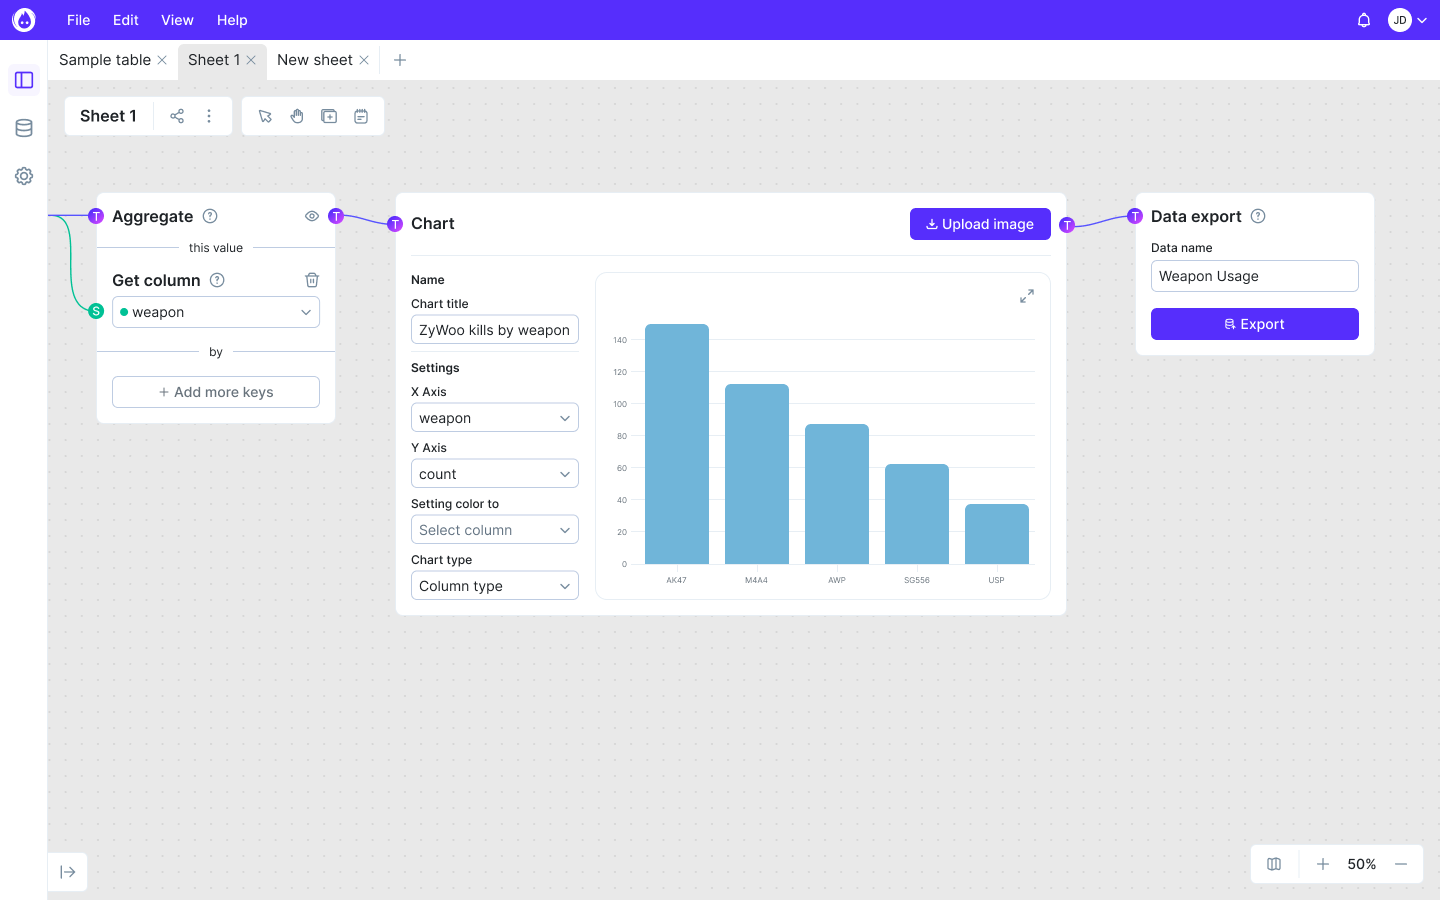Open the settings gear in sidebar
The image size is (1440, 900).
[x=24, y=176]
